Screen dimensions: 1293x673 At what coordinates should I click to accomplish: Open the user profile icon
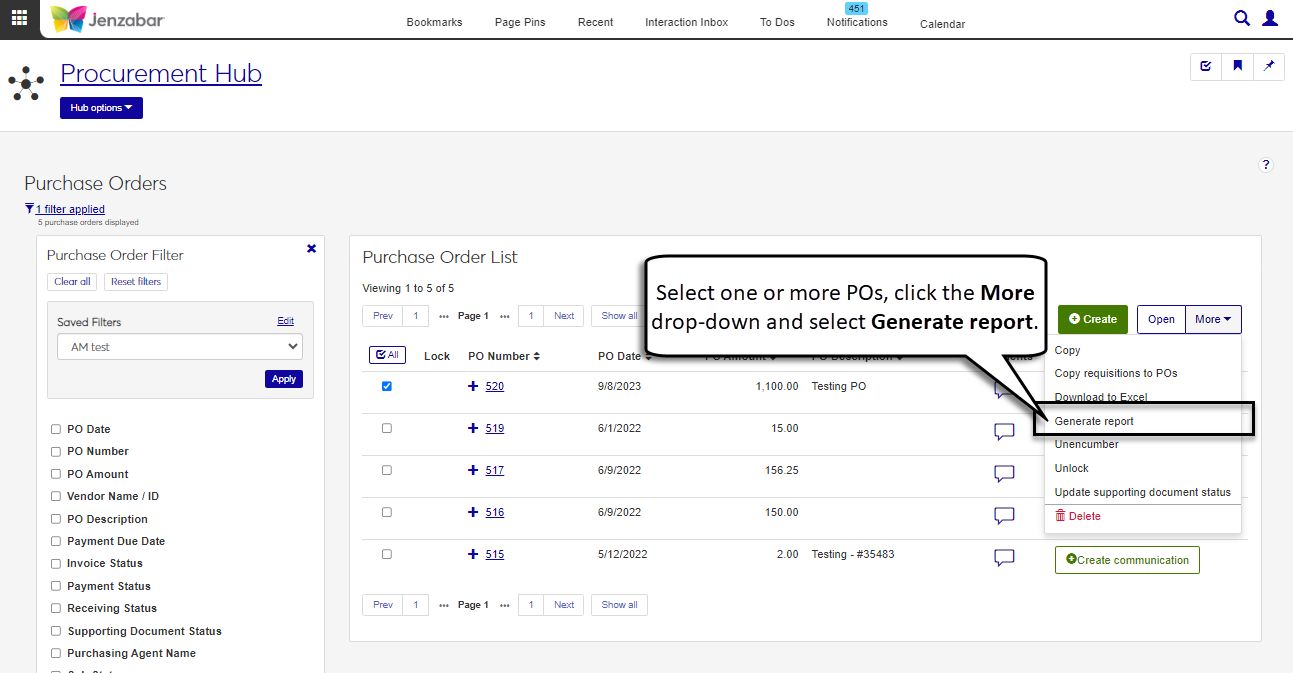tap(1270, 18)
